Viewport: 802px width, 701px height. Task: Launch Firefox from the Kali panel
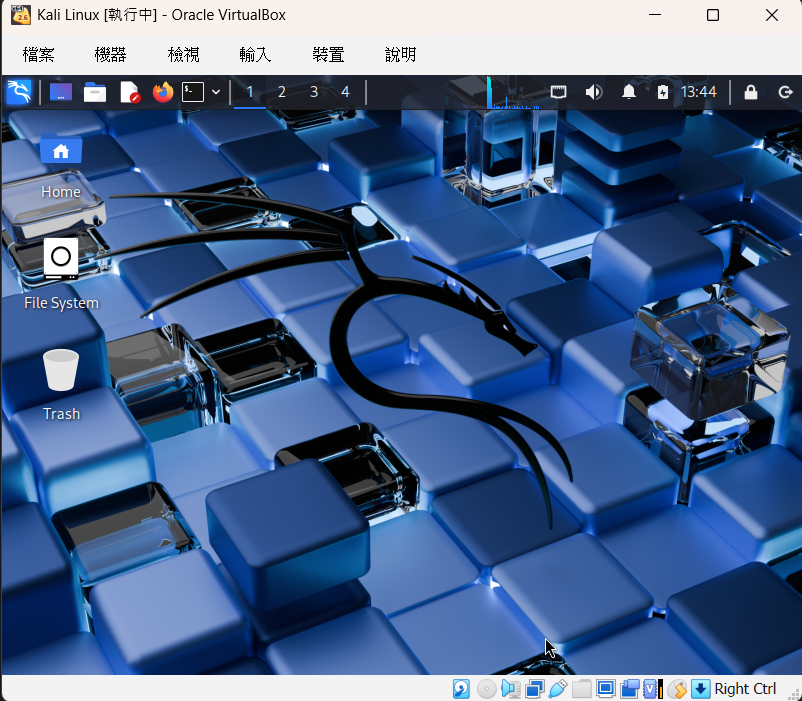[x=163, y=92]
